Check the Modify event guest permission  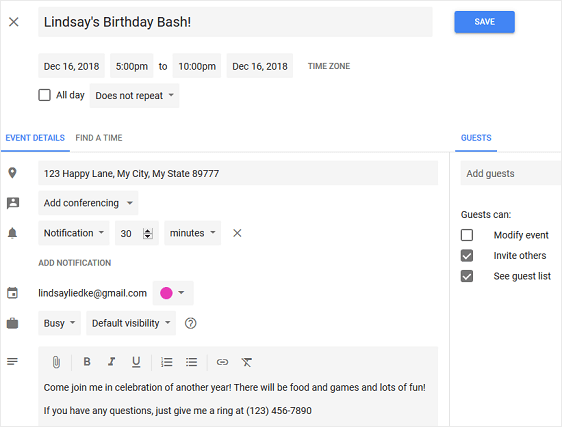pyautogui.click(x=467, y=235)
